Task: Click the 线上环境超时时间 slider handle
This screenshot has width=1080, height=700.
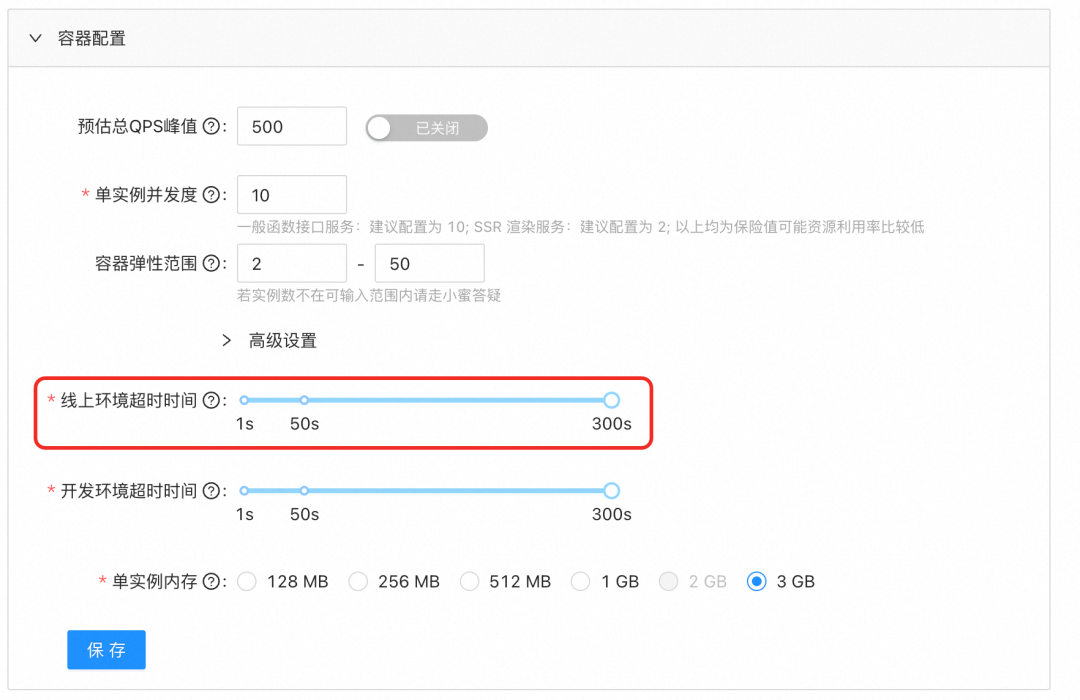Action: pyautogui.click(x=611, y=399)
